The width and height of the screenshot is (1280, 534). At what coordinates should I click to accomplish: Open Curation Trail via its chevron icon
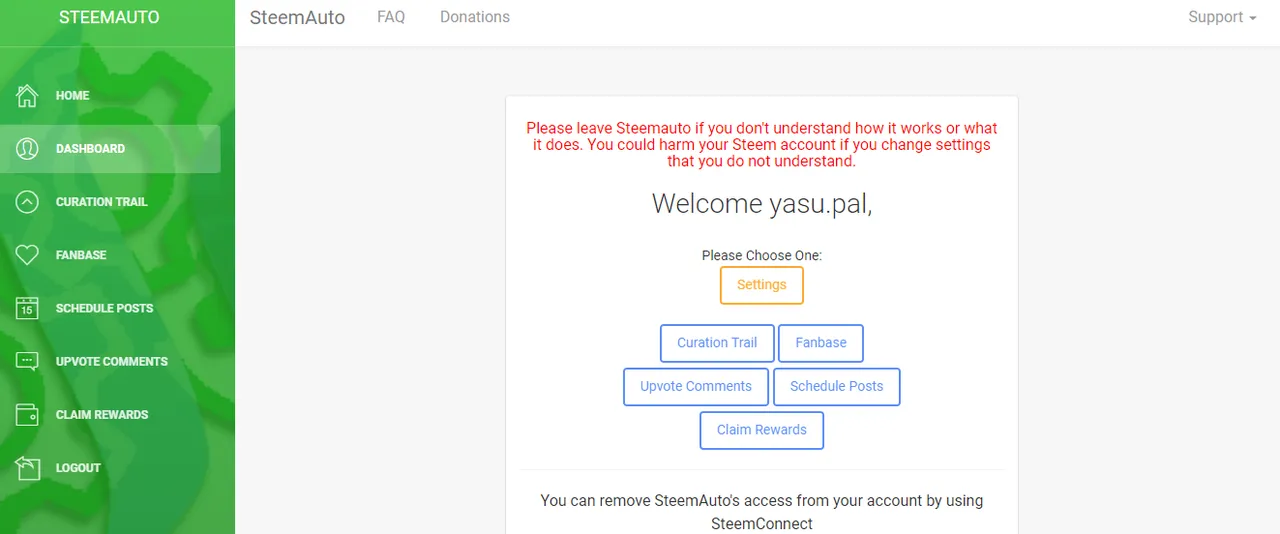click(27, 202)
